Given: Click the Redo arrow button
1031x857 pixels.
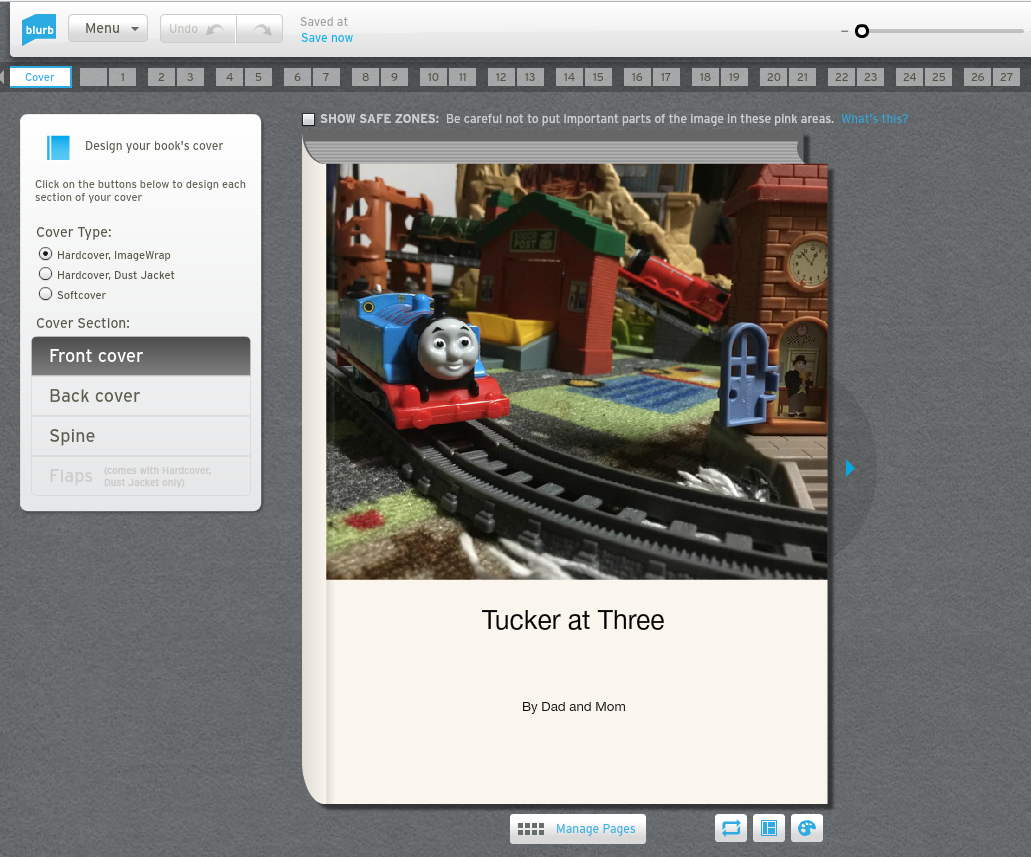Looking at the screenshot, I should point(260,29).
